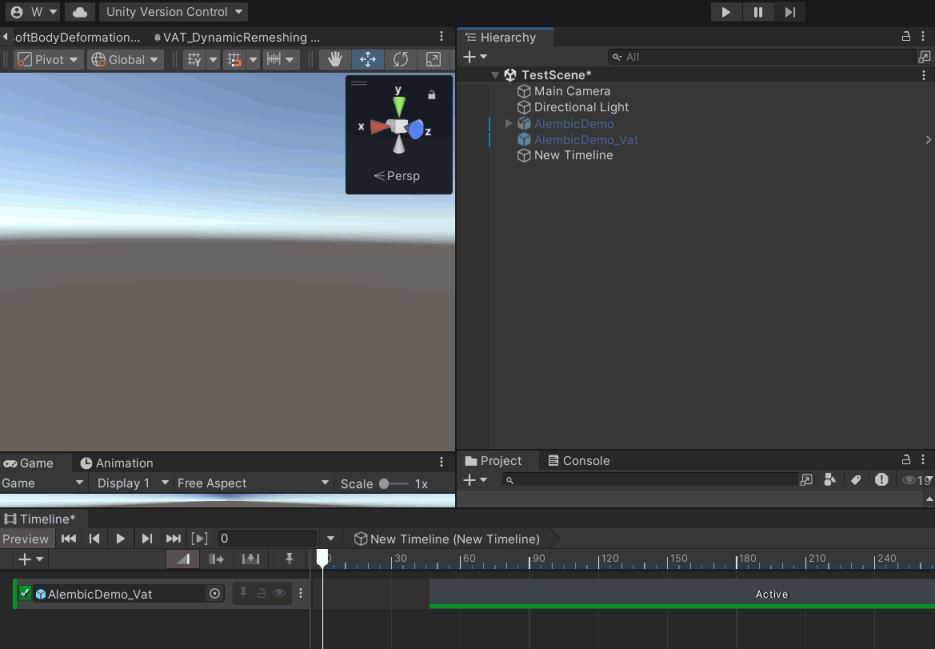Select the Move tool
The image size is (935, 649).
point(367,60)
